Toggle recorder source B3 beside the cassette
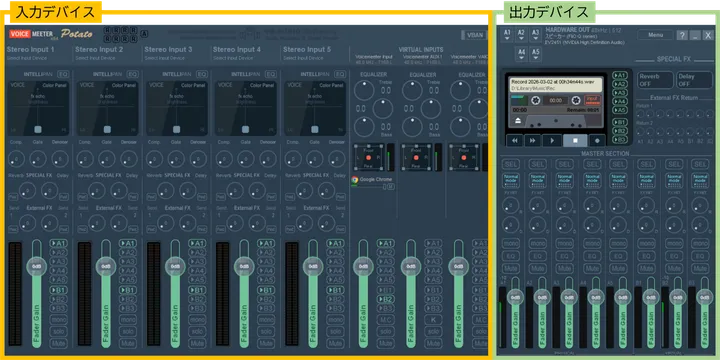Viewport: 720px width, 360px height. click(x=620, y=139)
